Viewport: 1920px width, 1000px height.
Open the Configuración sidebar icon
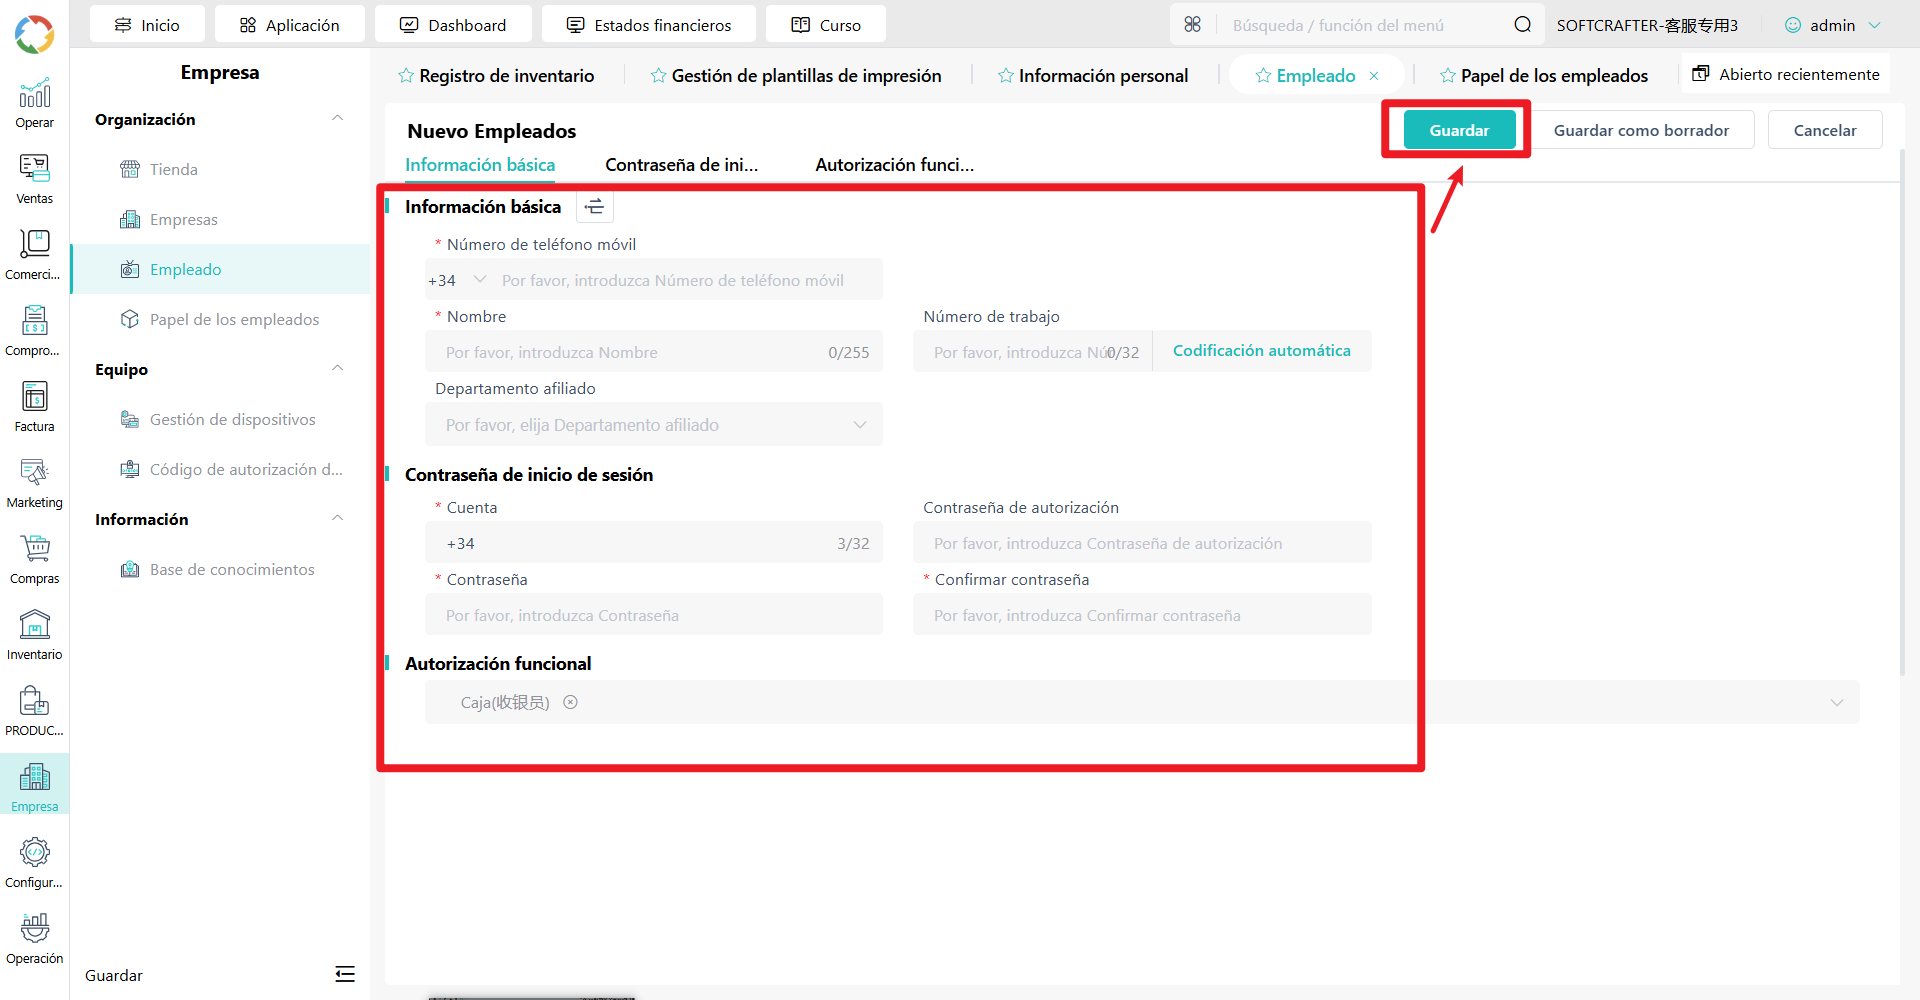pyautogui.click(x=34, y=863)
